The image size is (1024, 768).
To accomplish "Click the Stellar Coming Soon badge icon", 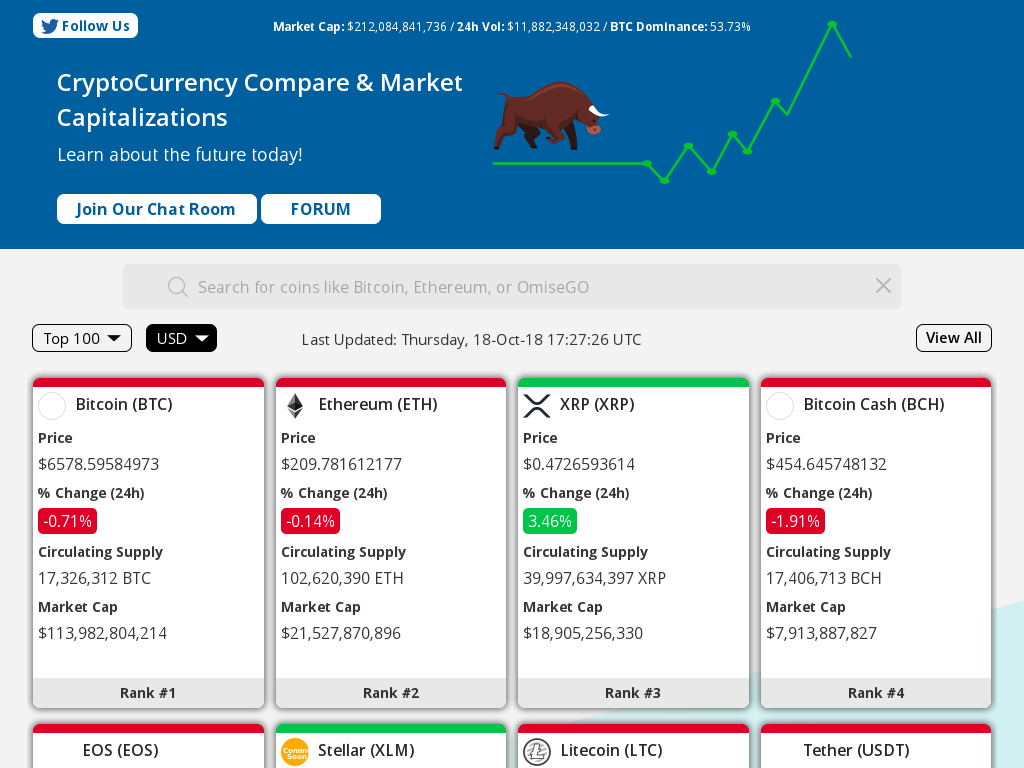I will [x=295, y=751].
